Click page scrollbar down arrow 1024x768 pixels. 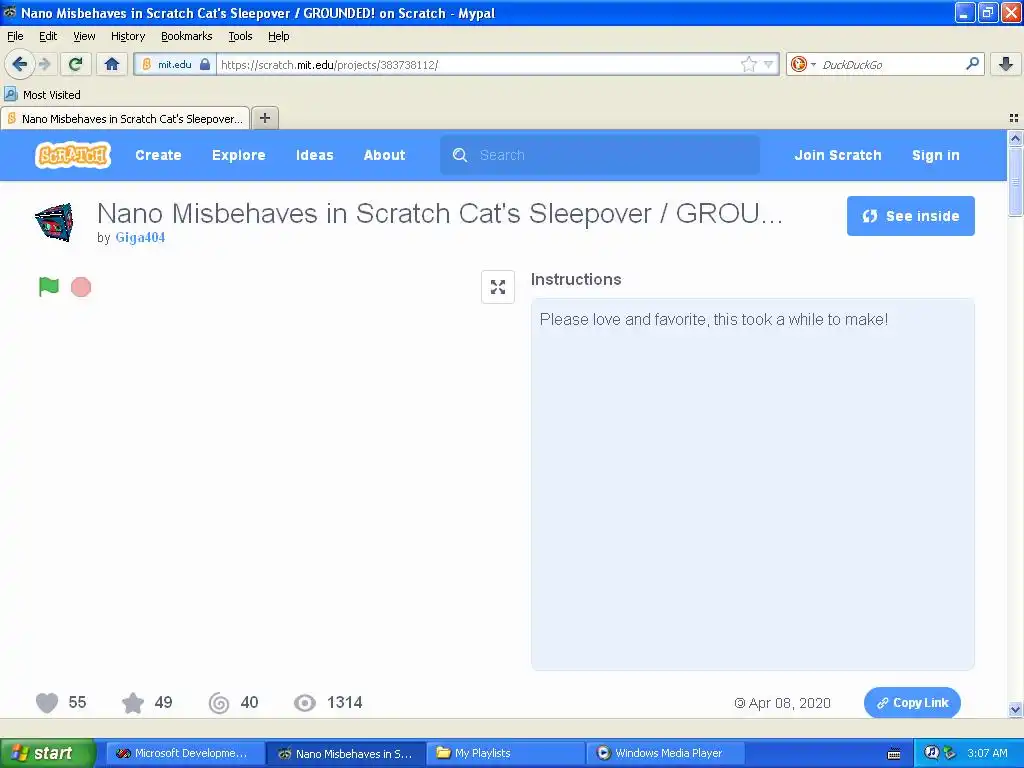pos(1015,709)
